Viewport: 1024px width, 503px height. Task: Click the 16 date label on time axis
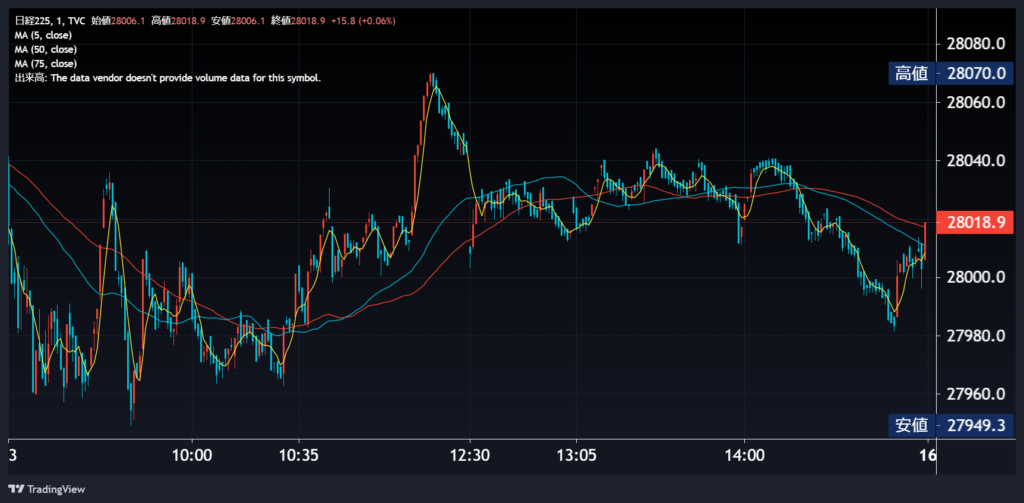(x=928, y=455)
